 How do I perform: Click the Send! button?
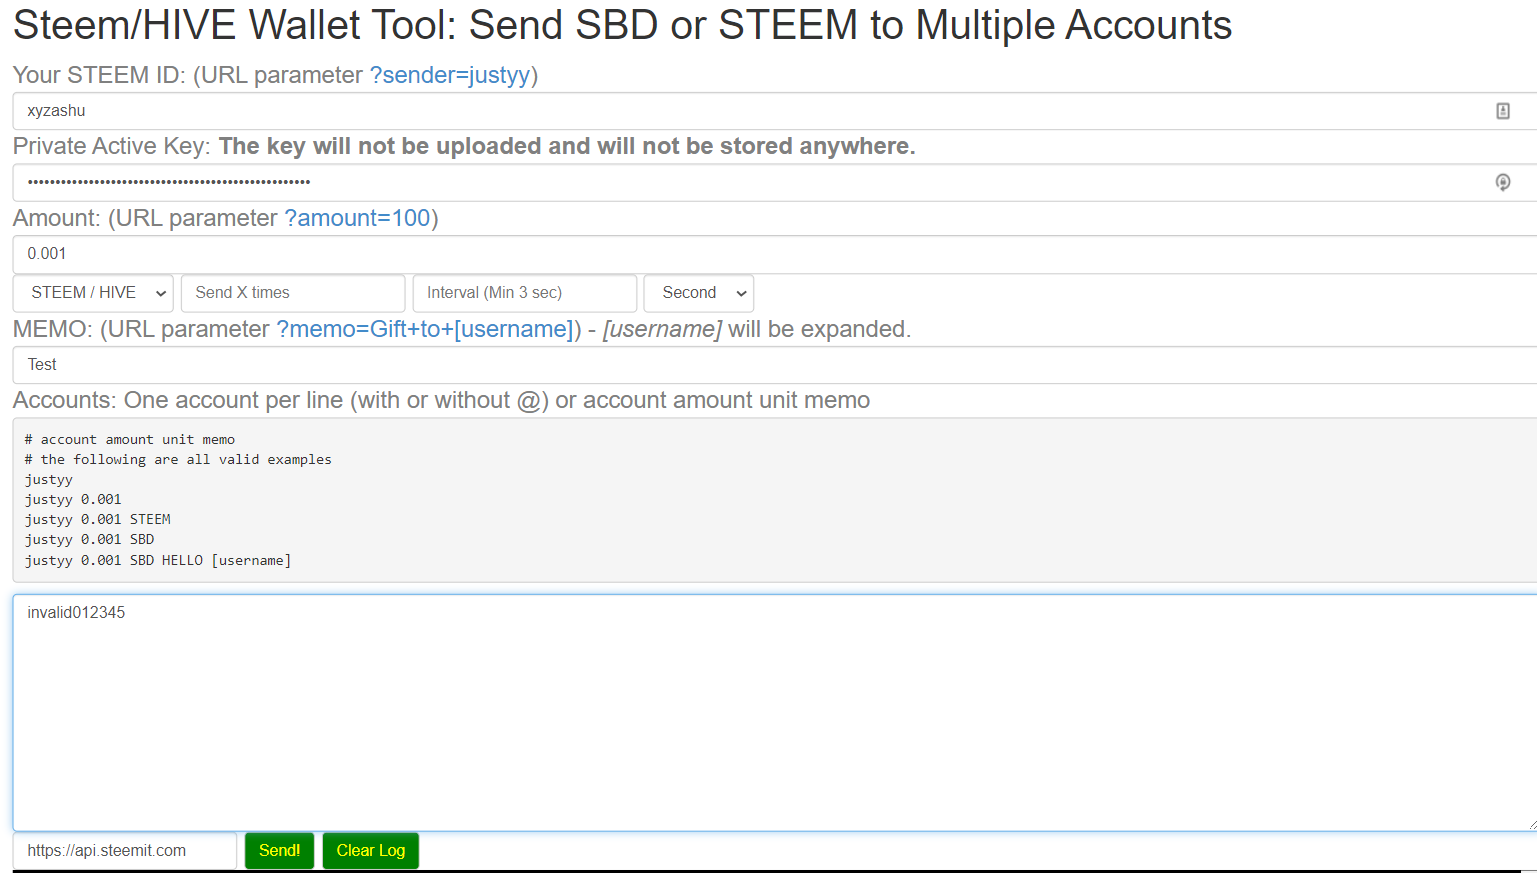tap(280, 851)
